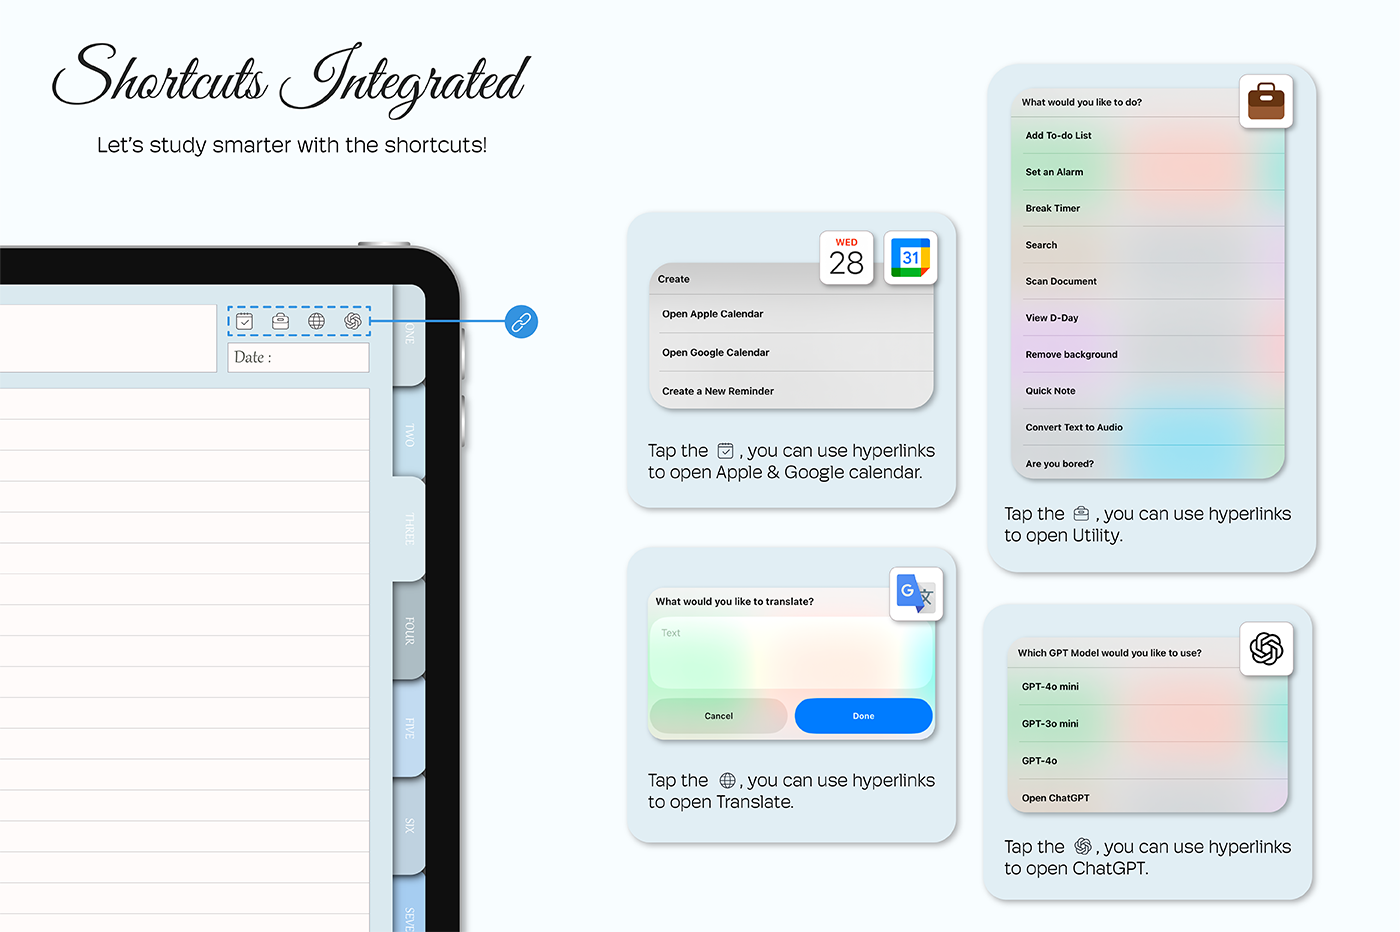The height and width of the screenshot is (932, 1400).
Task: Open planner side tab FOUR
Action: (409, 630)
